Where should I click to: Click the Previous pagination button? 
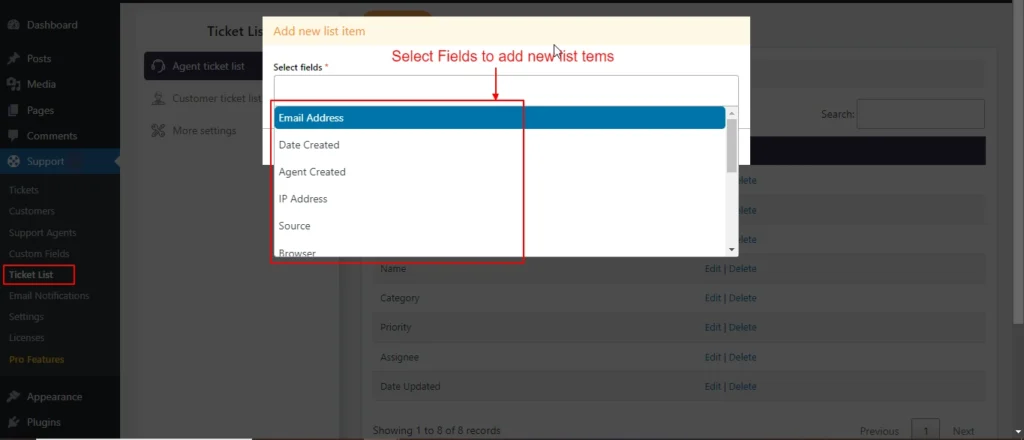(x=879, y=431)
